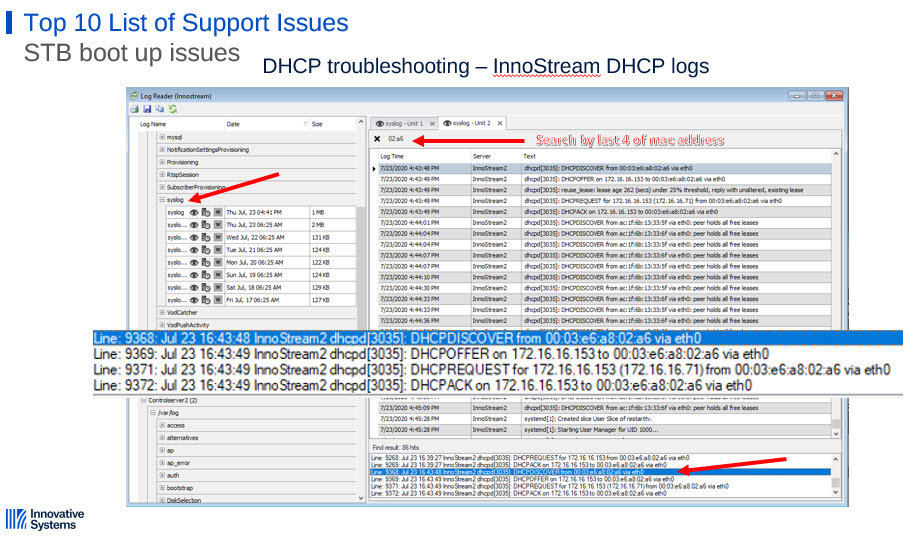The width and height of the screenshot is (915, 536).
Task: Click file-clock icon on Mon Jul 20 row
Action: point(205,262)
